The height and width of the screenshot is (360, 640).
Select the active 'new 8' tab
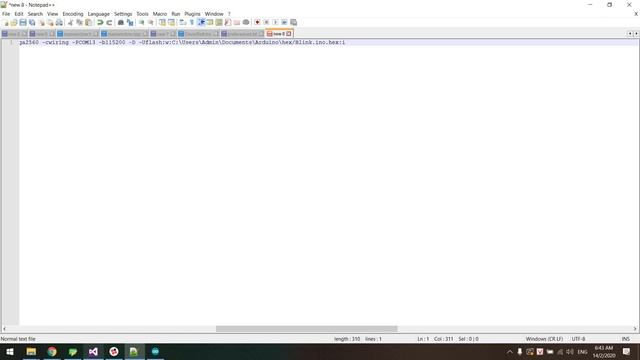279,34
